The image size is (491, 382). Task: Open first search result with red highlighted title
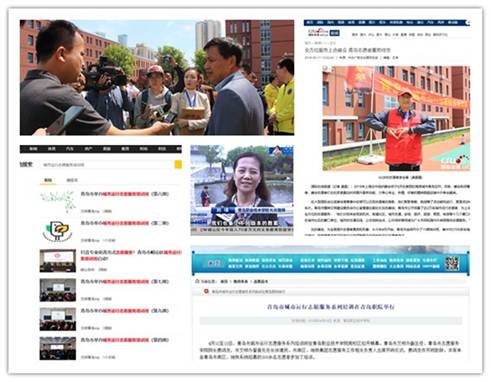[x=125, y=194]
